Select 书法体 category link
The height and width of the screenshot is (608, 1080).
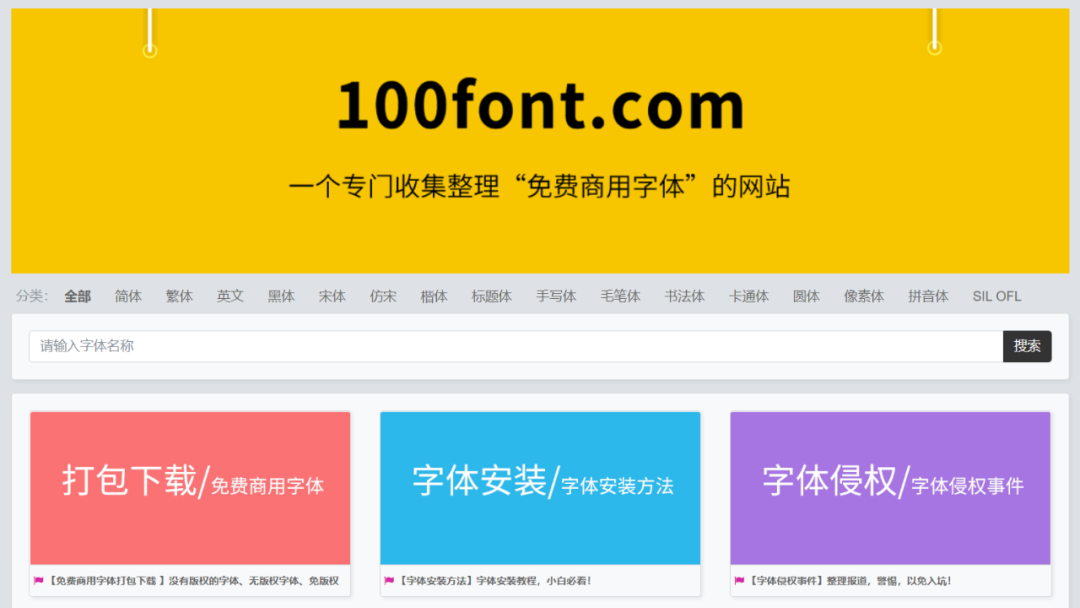(x=685, y=296)
